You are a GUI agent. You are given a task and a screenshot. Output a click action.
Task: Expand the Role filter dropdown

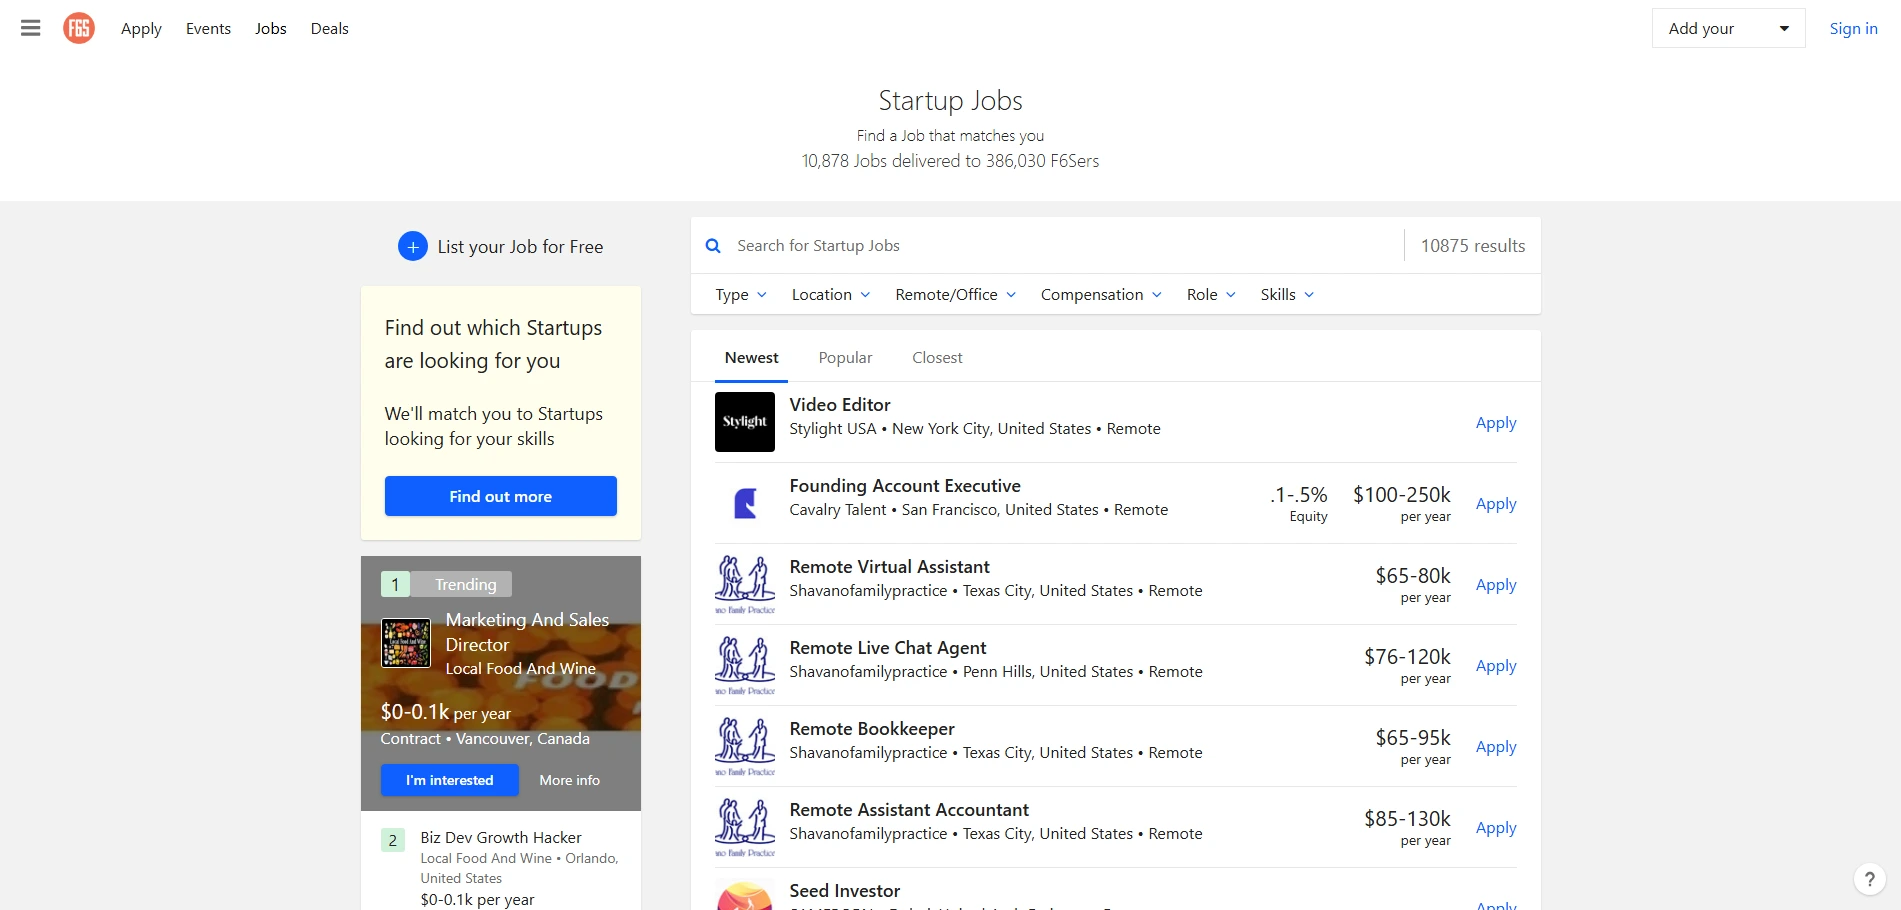pos(1211,295)
